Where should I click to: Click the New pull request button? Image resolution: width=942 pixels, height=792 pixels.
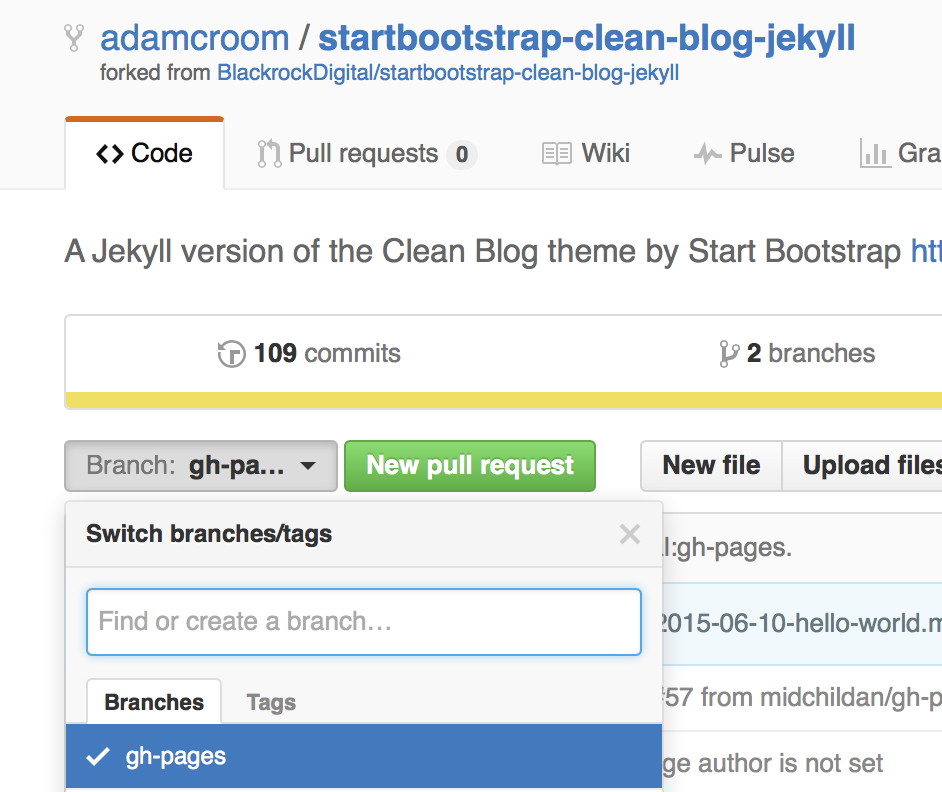click(470, 466)
